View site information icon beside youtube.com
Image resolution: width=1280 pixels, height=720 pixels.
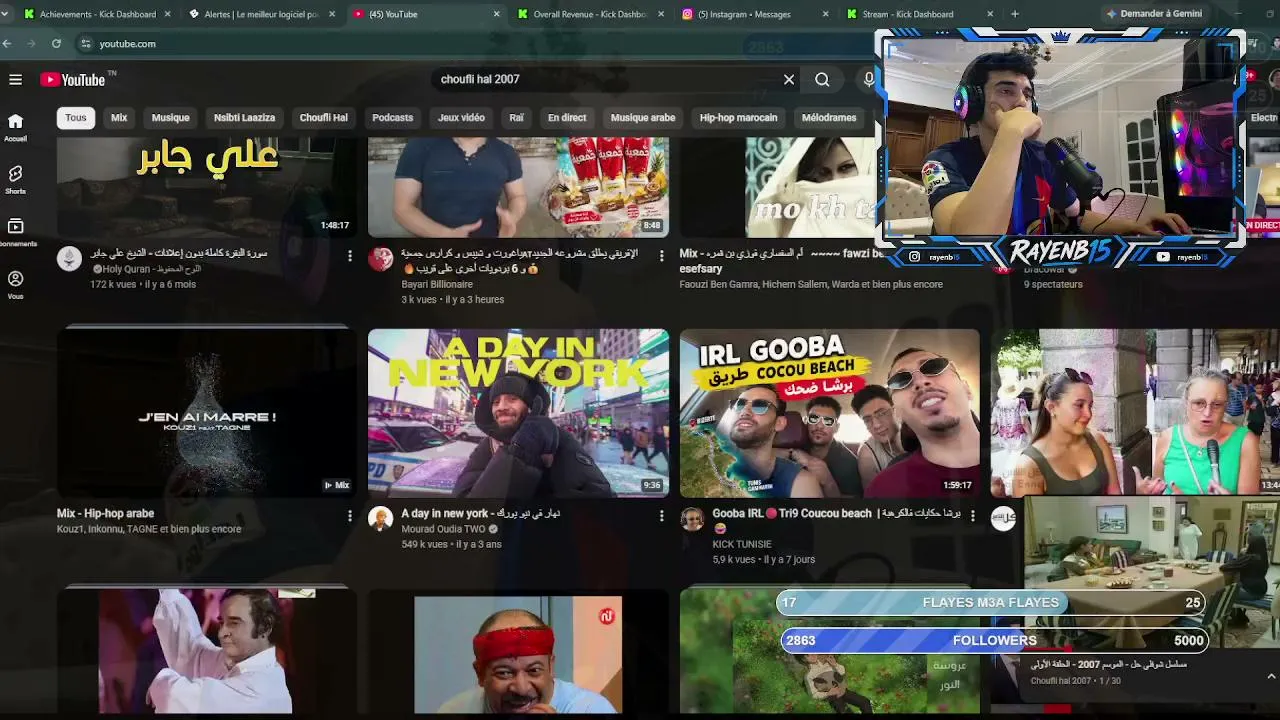pyautogui.click(x=86, y=44)
